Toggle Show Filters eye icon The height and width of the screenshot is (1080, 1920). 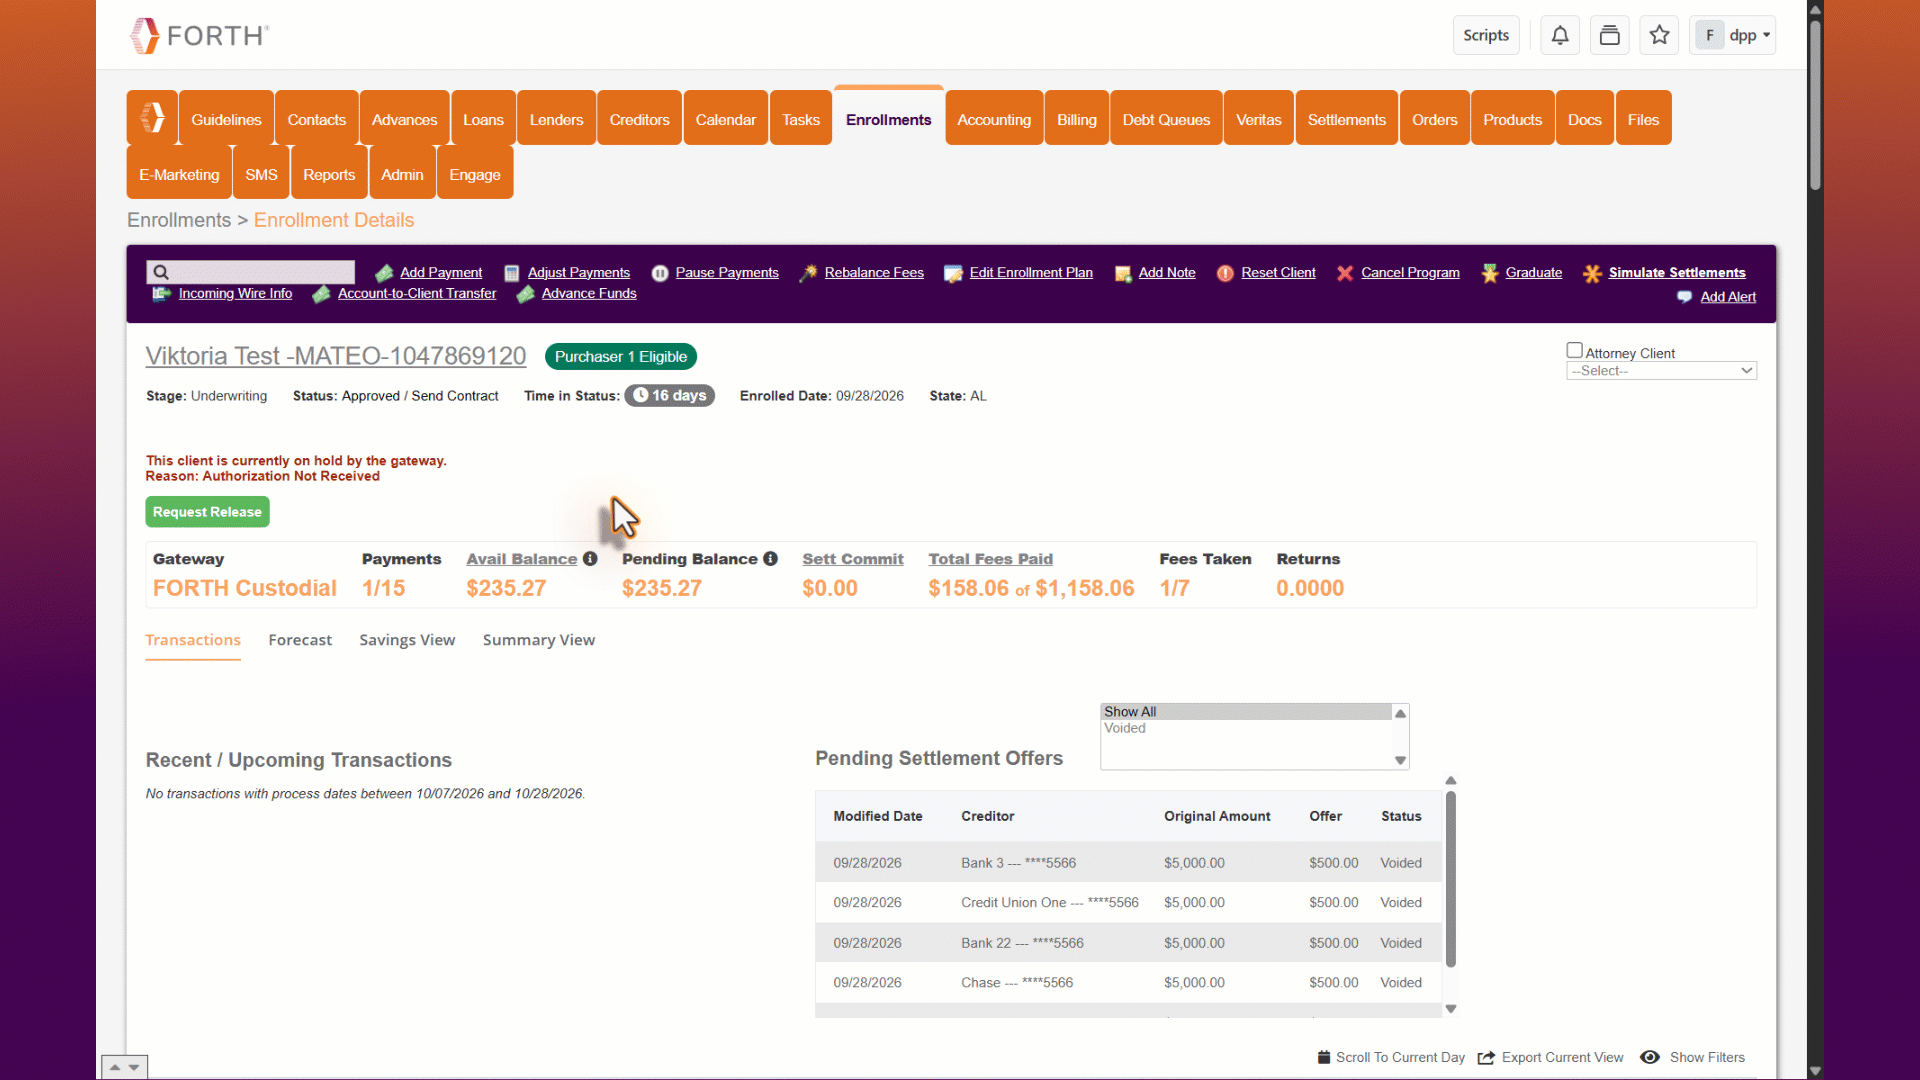[1650, 1057]
